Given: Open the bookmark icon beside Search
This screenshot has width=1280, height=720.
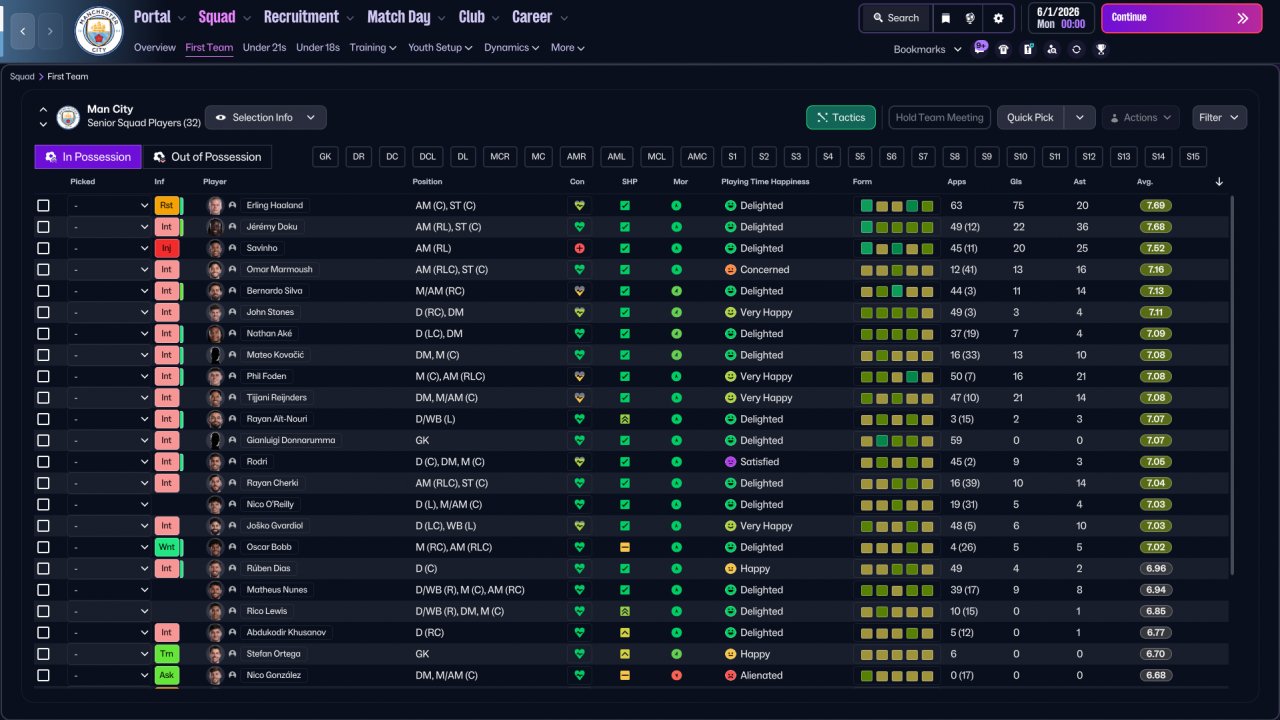Looking at the screenshot, I should click(945, 18).
